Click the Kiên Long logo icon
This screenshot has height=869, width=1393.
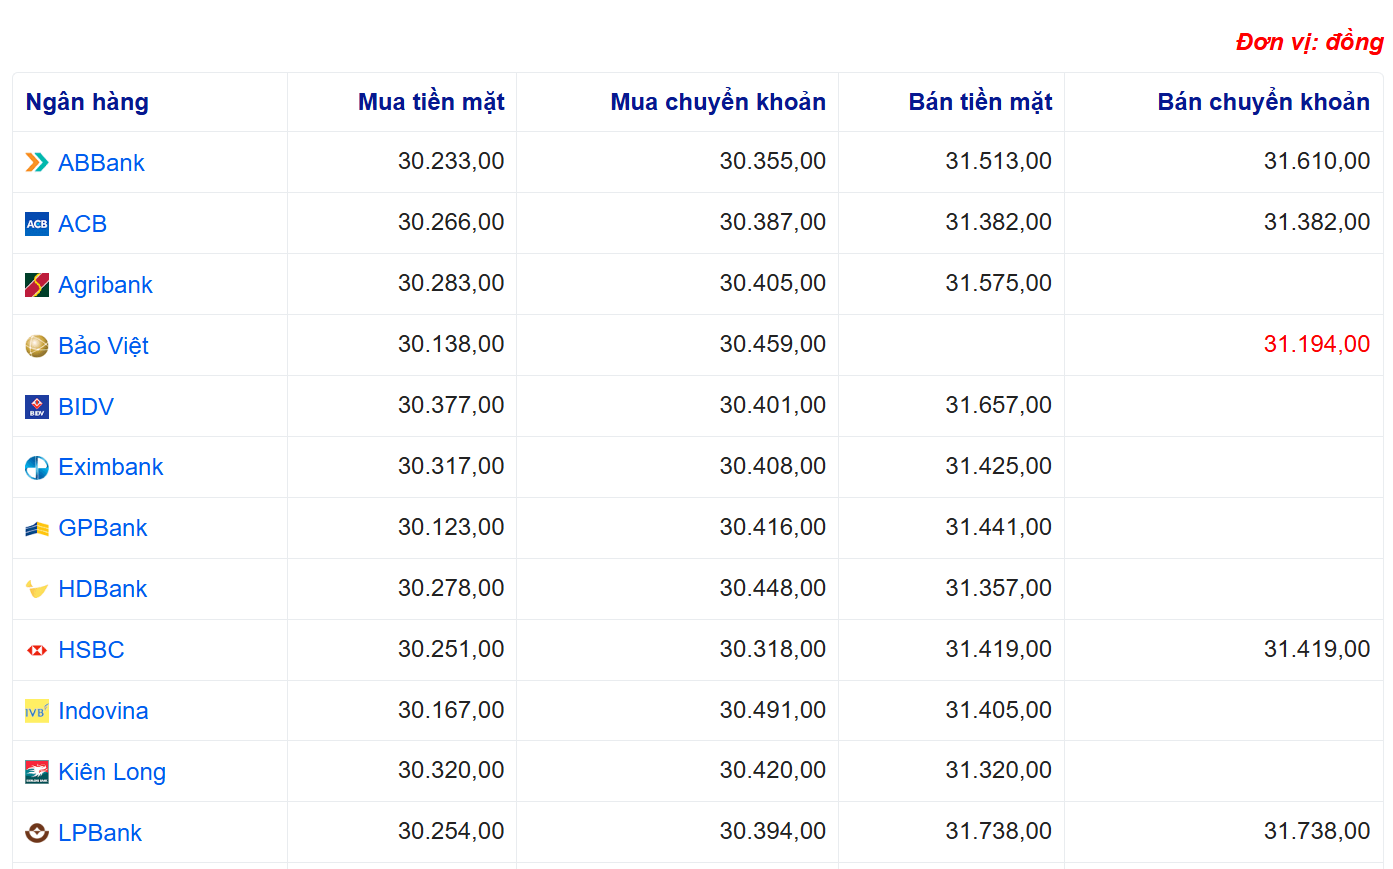point(37,772)
